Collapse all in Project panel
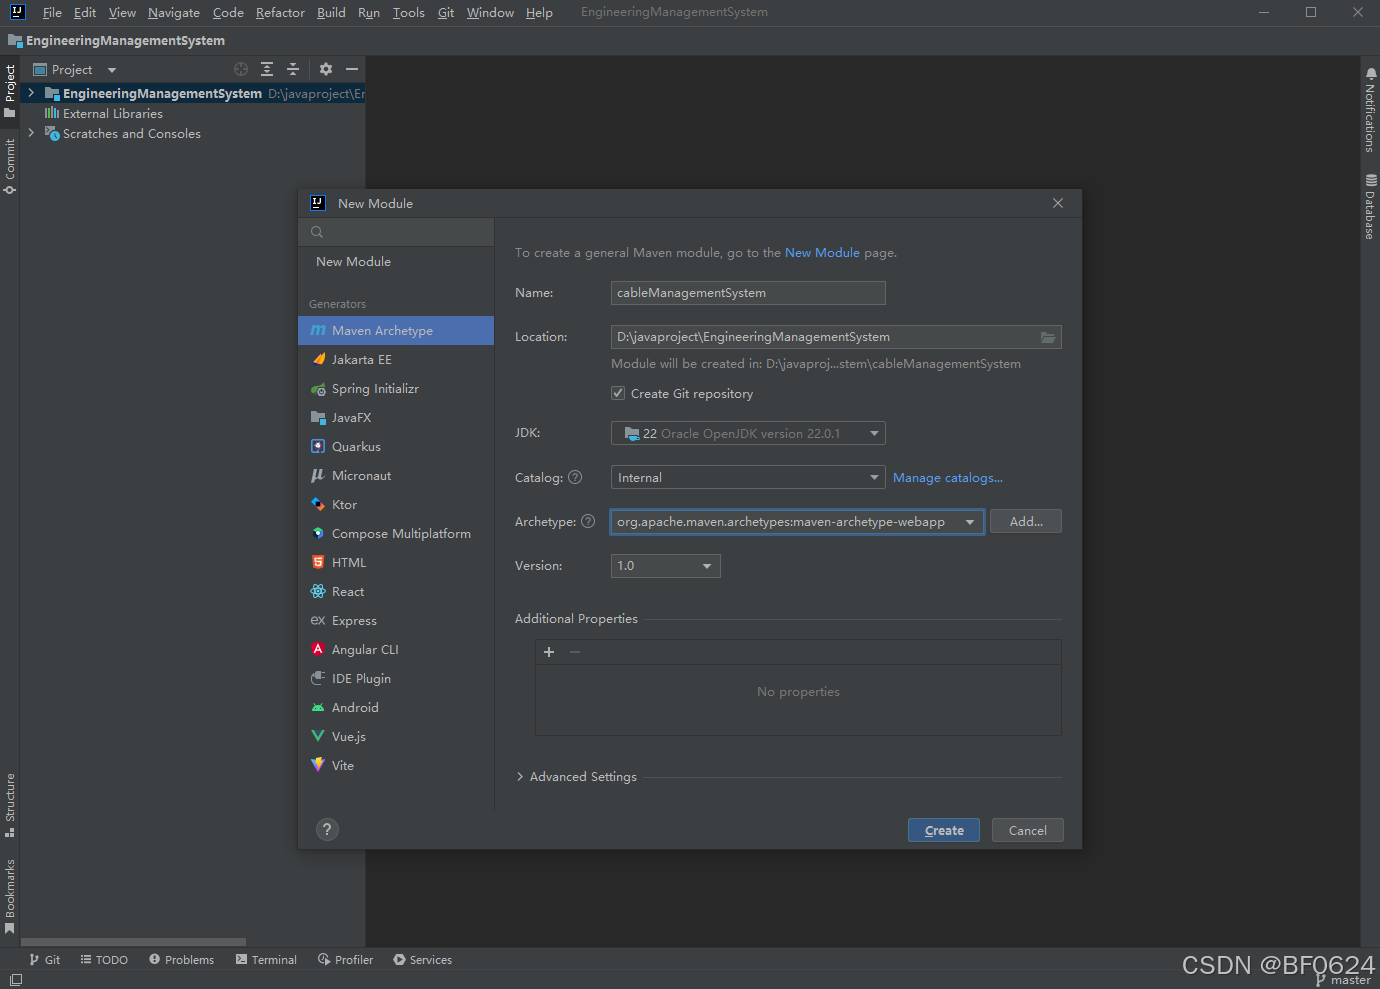 [293, 69]
